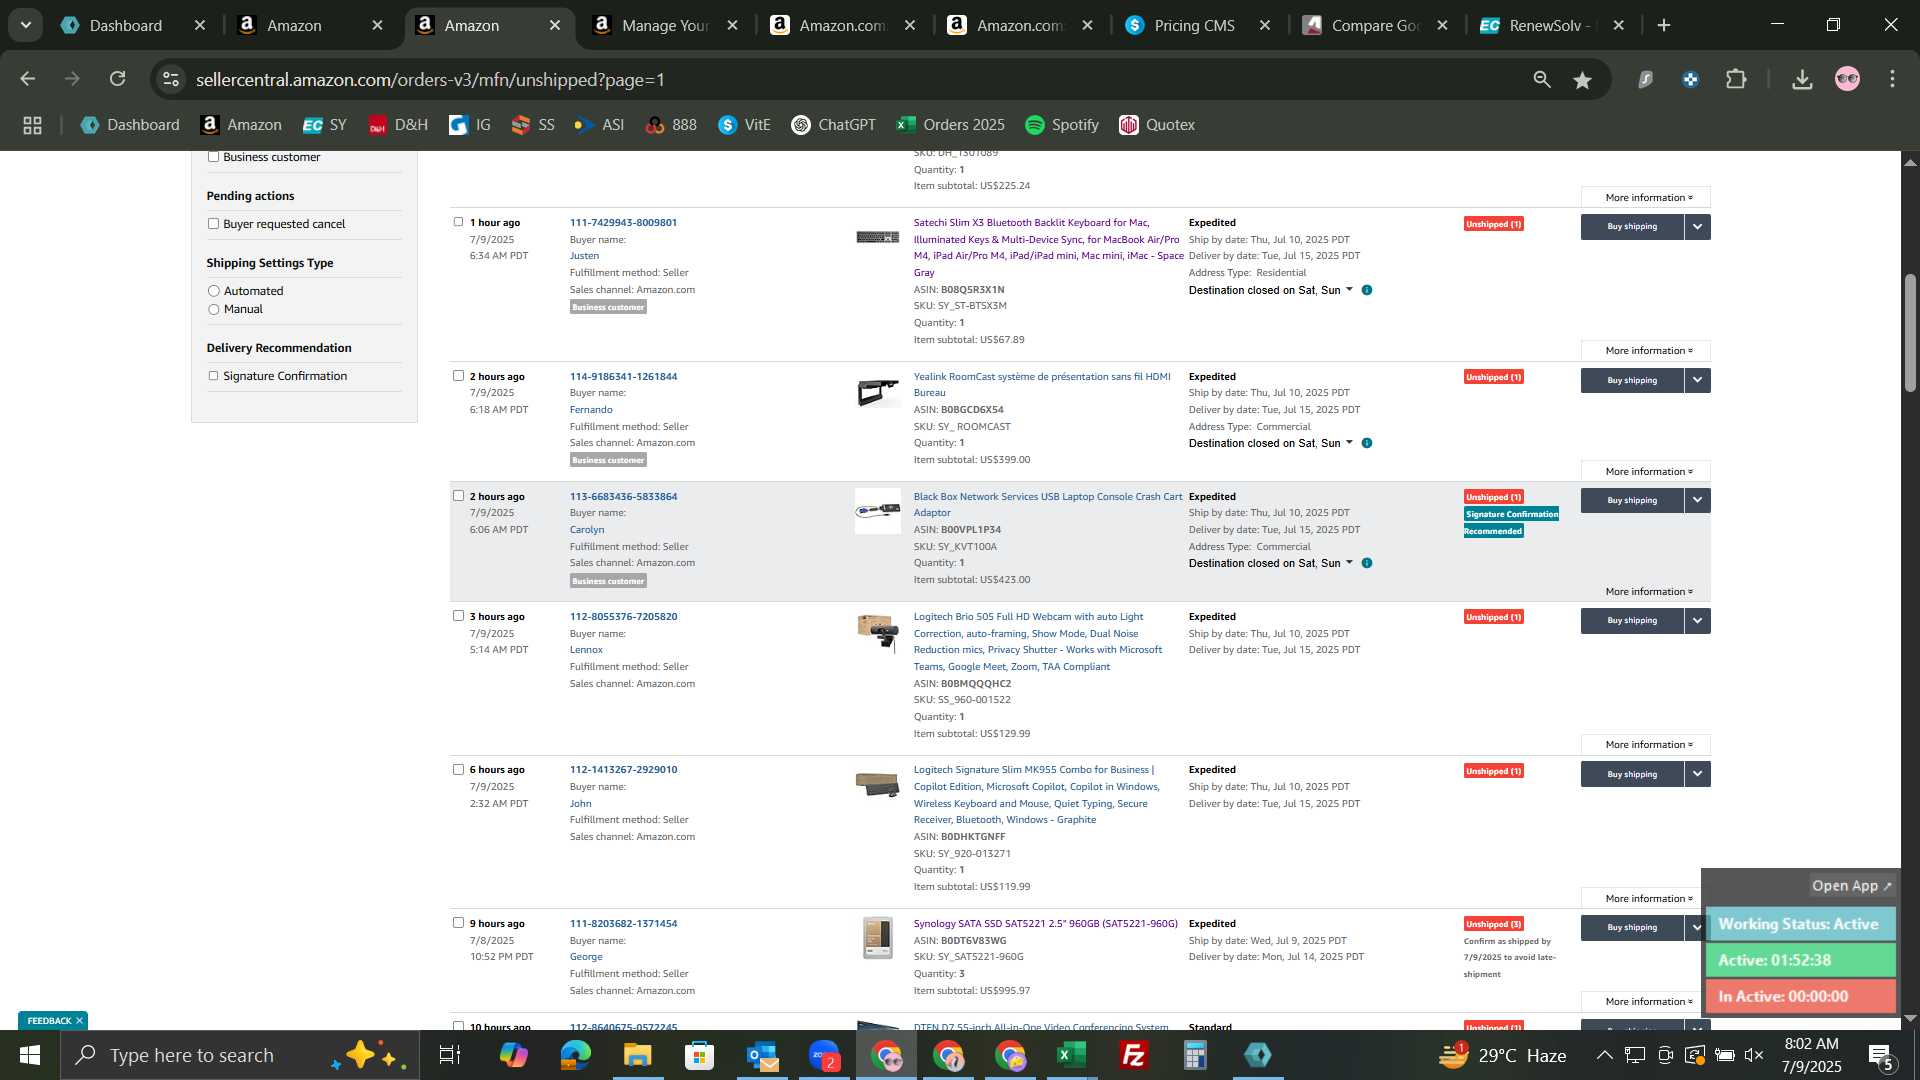Open Windows Task View icon
Viewport: 1920px width, 1080px height.
tap(450, 1055)
